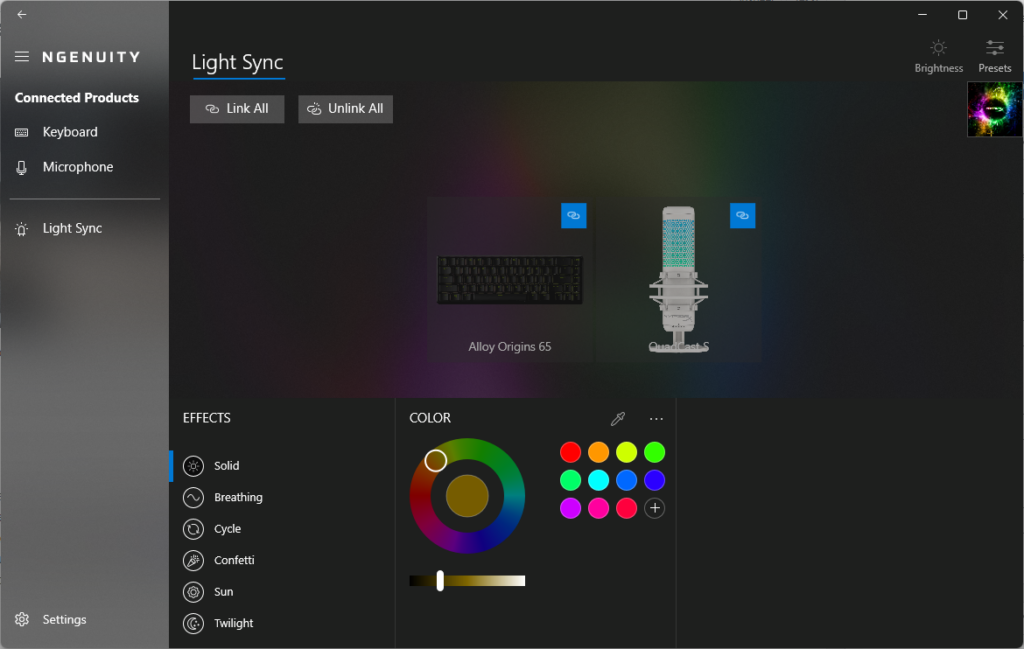Click the Link All button
Screen dimensions: 1024x649
[237, 109]
